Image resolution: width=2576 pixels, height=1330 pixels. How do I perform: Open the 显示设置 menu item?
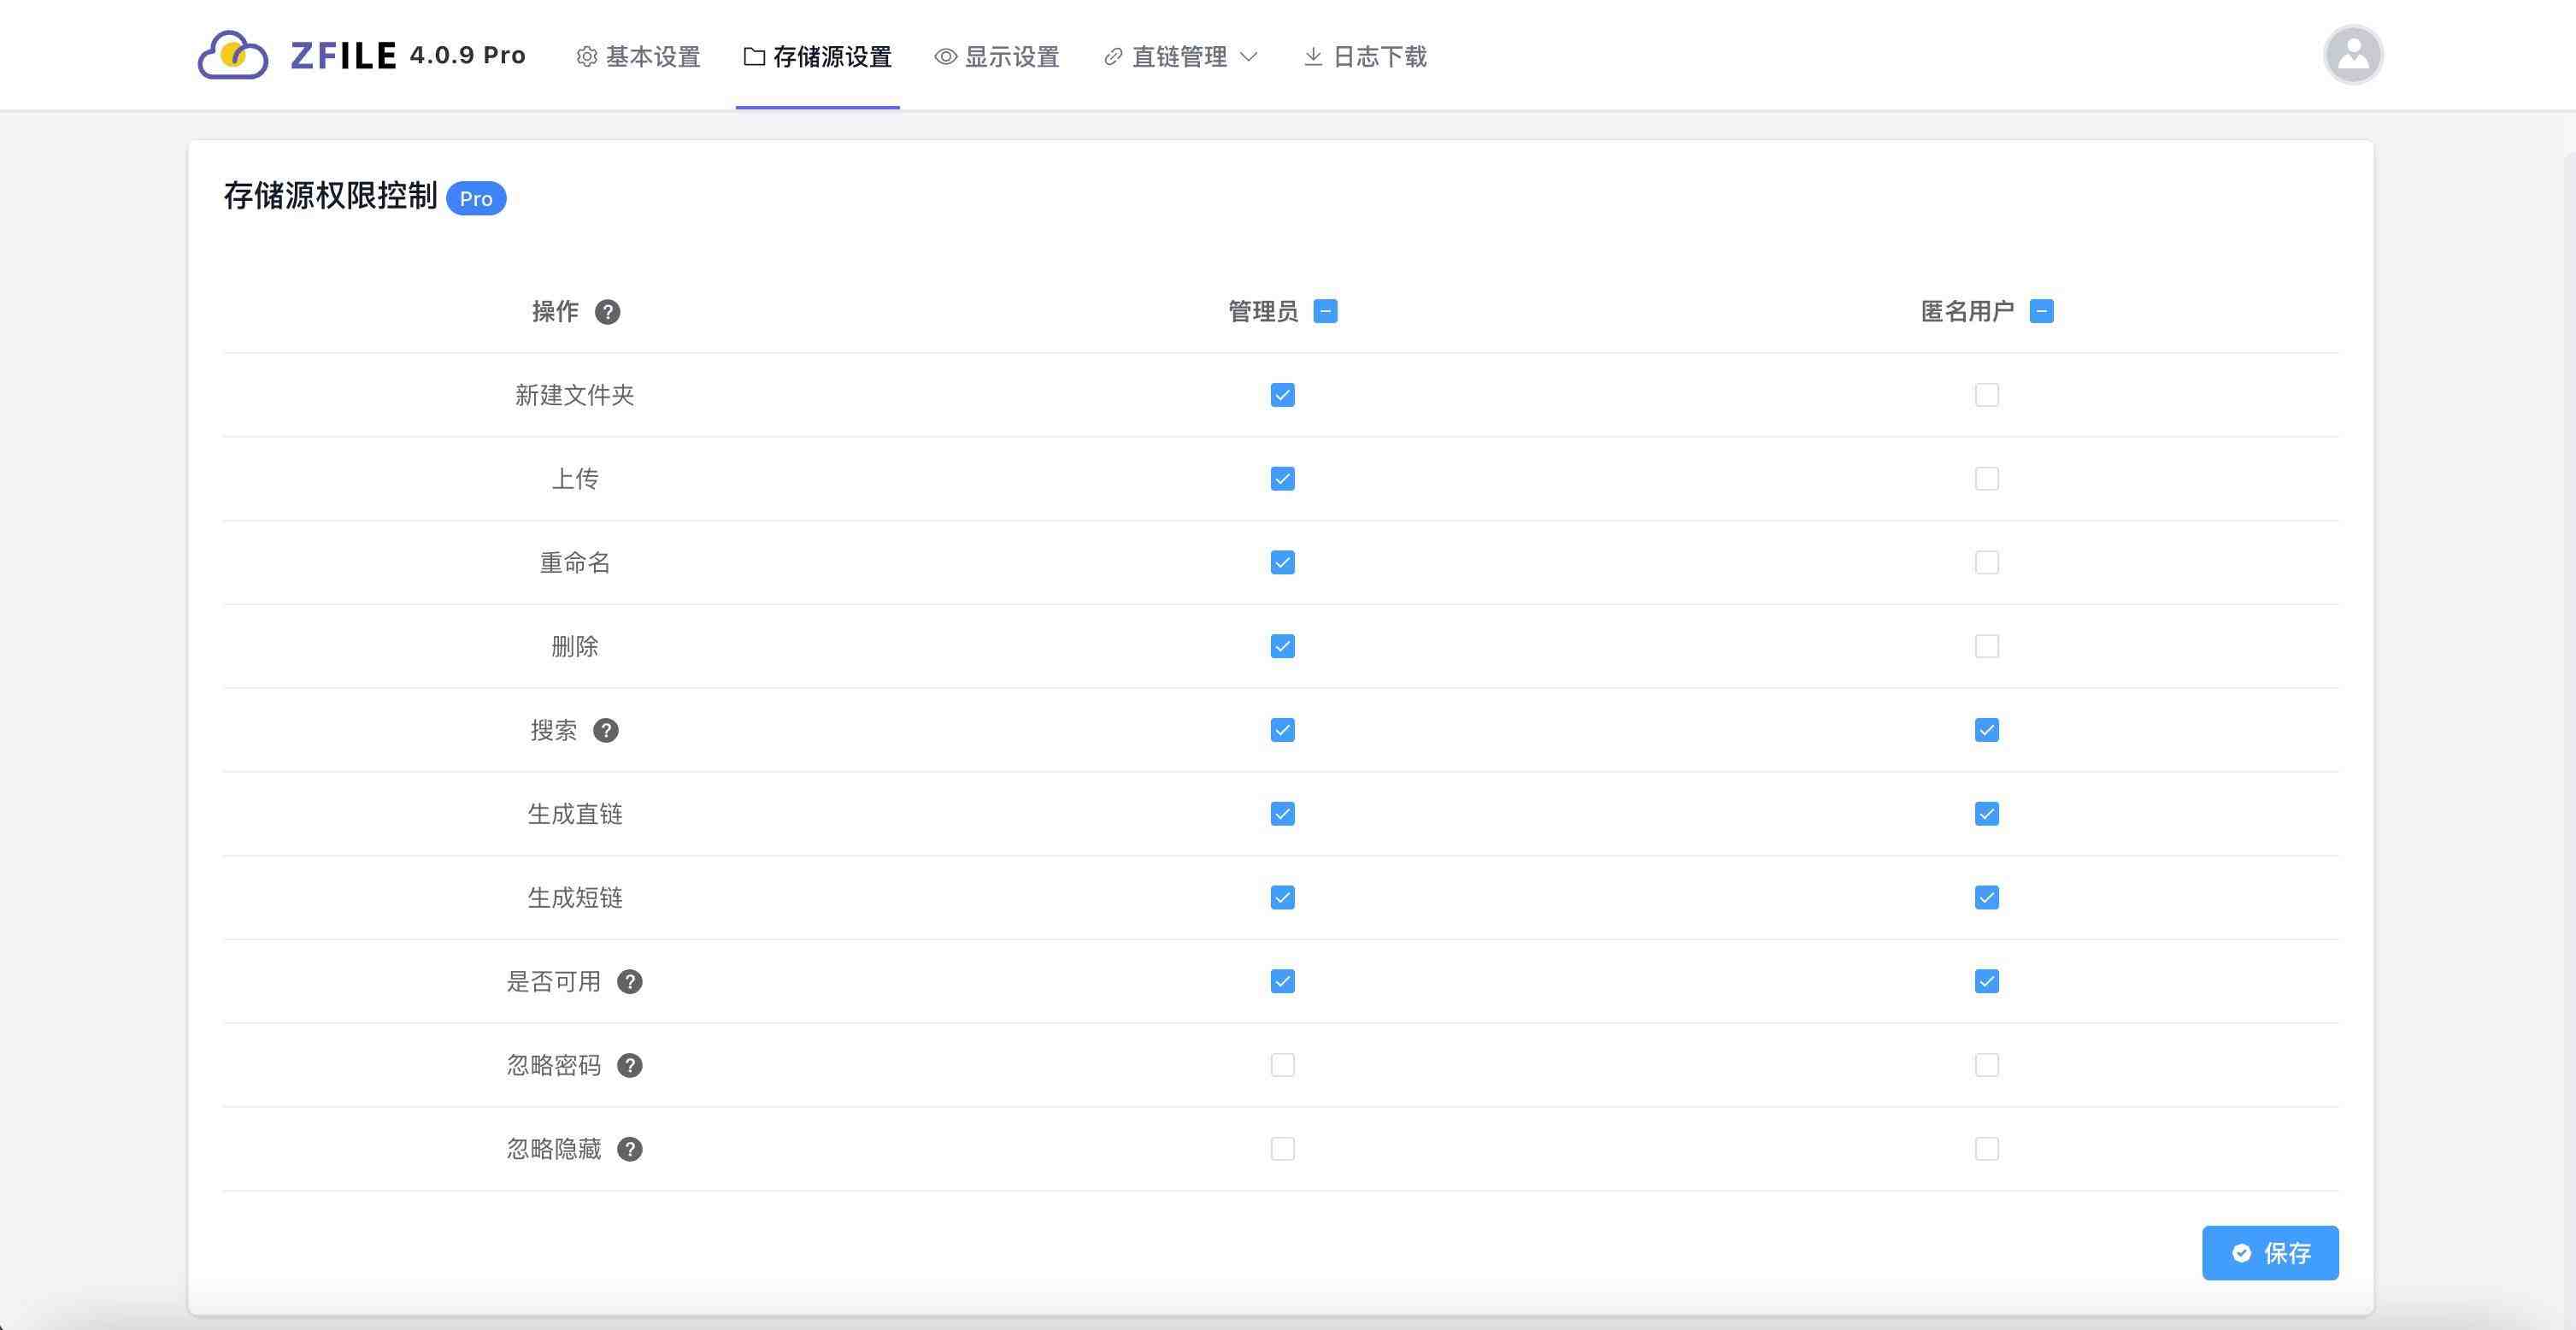(1011, 57)
